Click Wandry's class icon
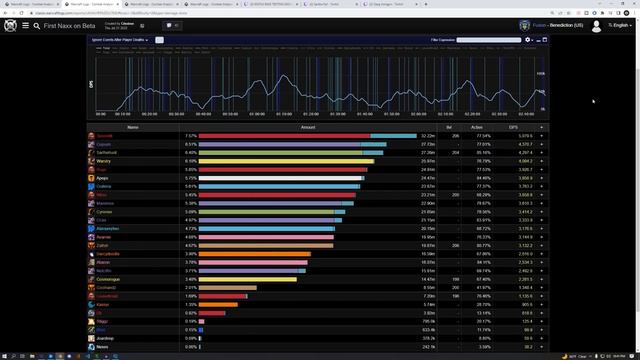Screen dimensions: 640x360 (x=91, y=161)
